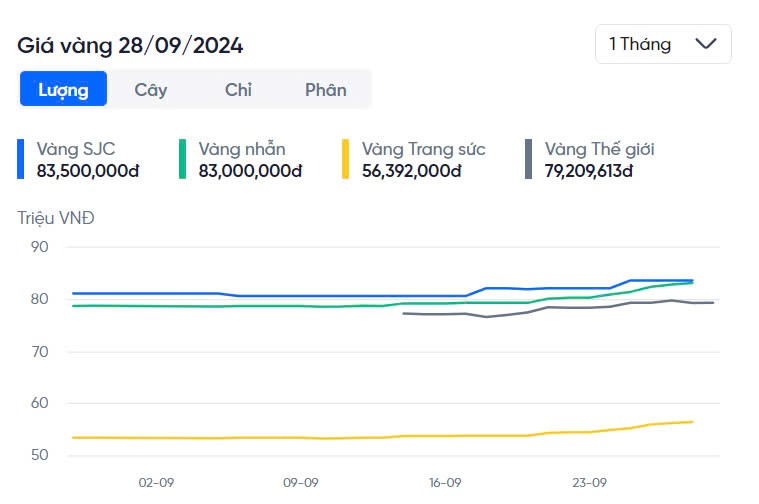Image resolution: width=759 pixels, height=504 pixels.
Task: Click the chevron arrow beside 1 Tháng
Action: pos(705,44)
